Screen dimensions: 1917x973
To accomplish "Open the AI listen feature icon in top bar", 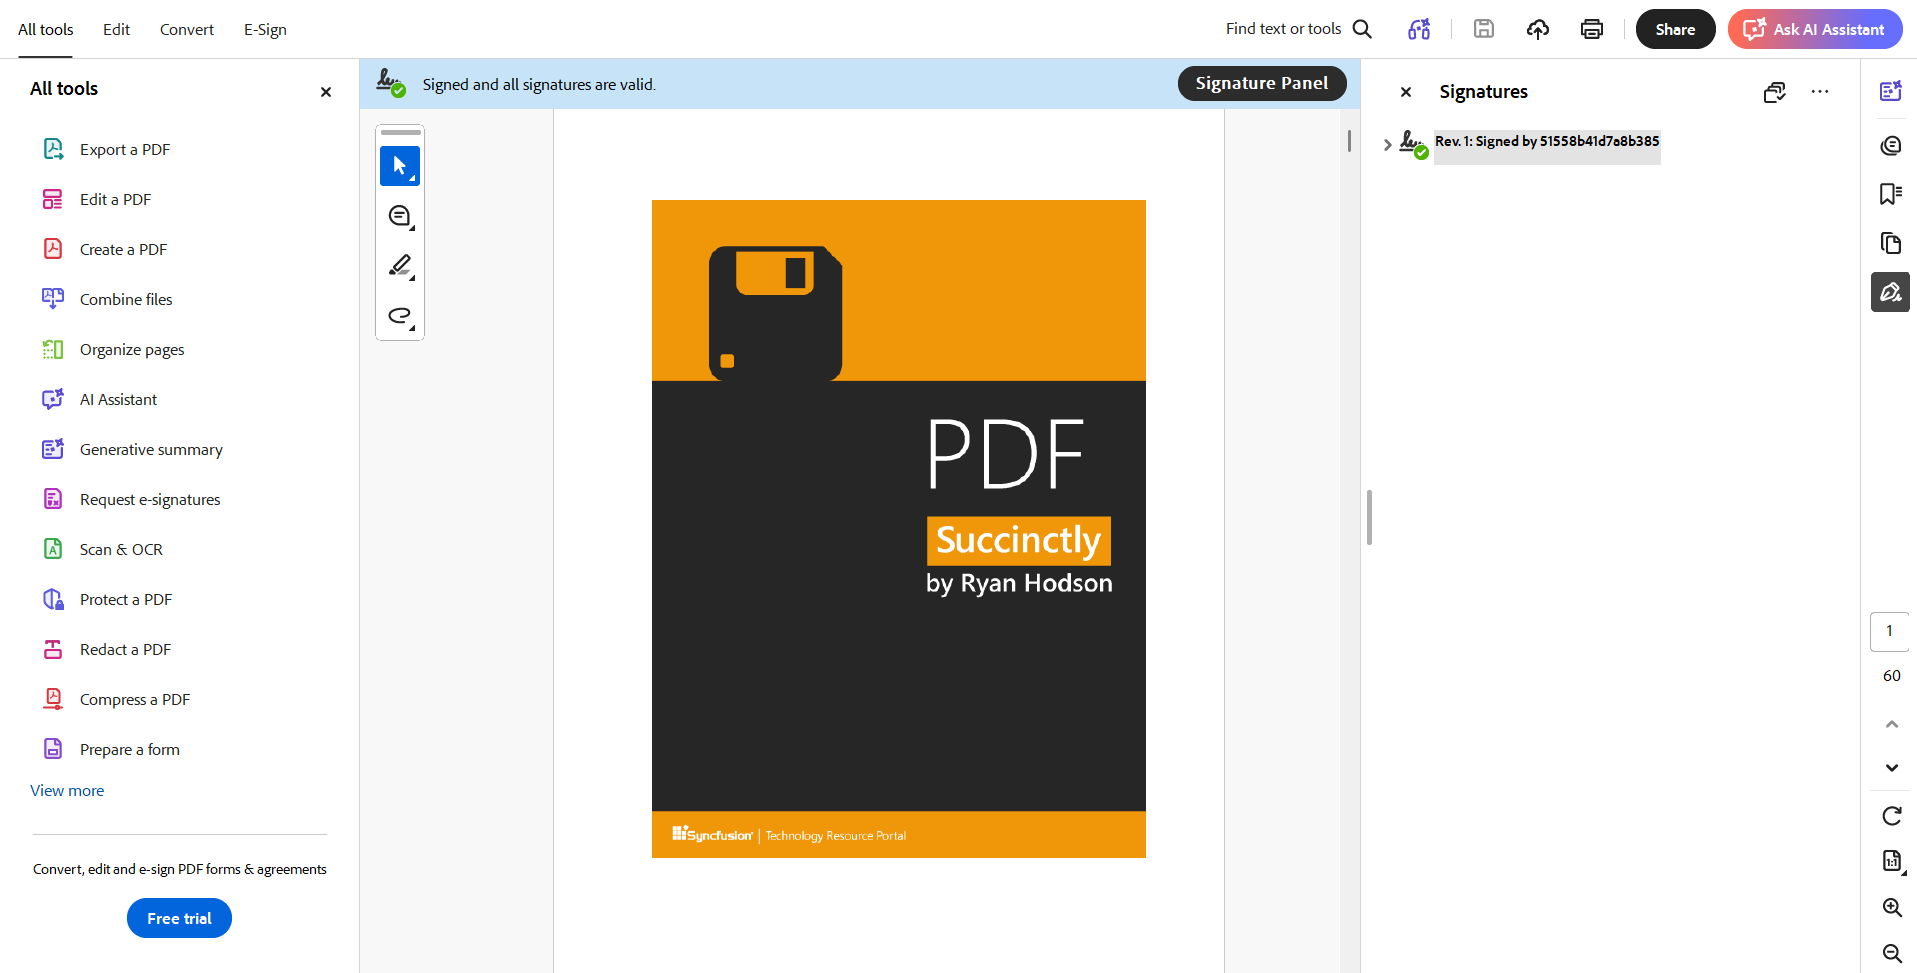I will (x=1419, y=29).
